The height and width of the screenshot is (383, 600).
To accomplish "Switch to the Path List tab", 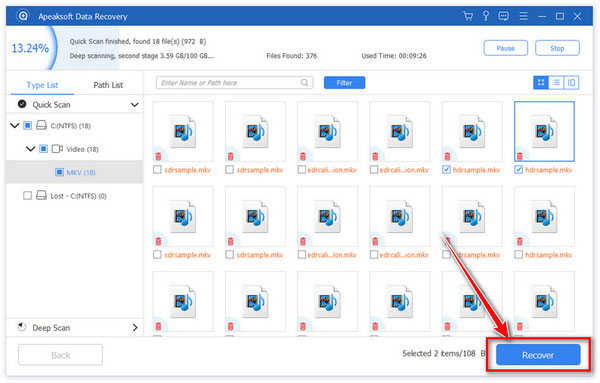I will tap(108, 85).
